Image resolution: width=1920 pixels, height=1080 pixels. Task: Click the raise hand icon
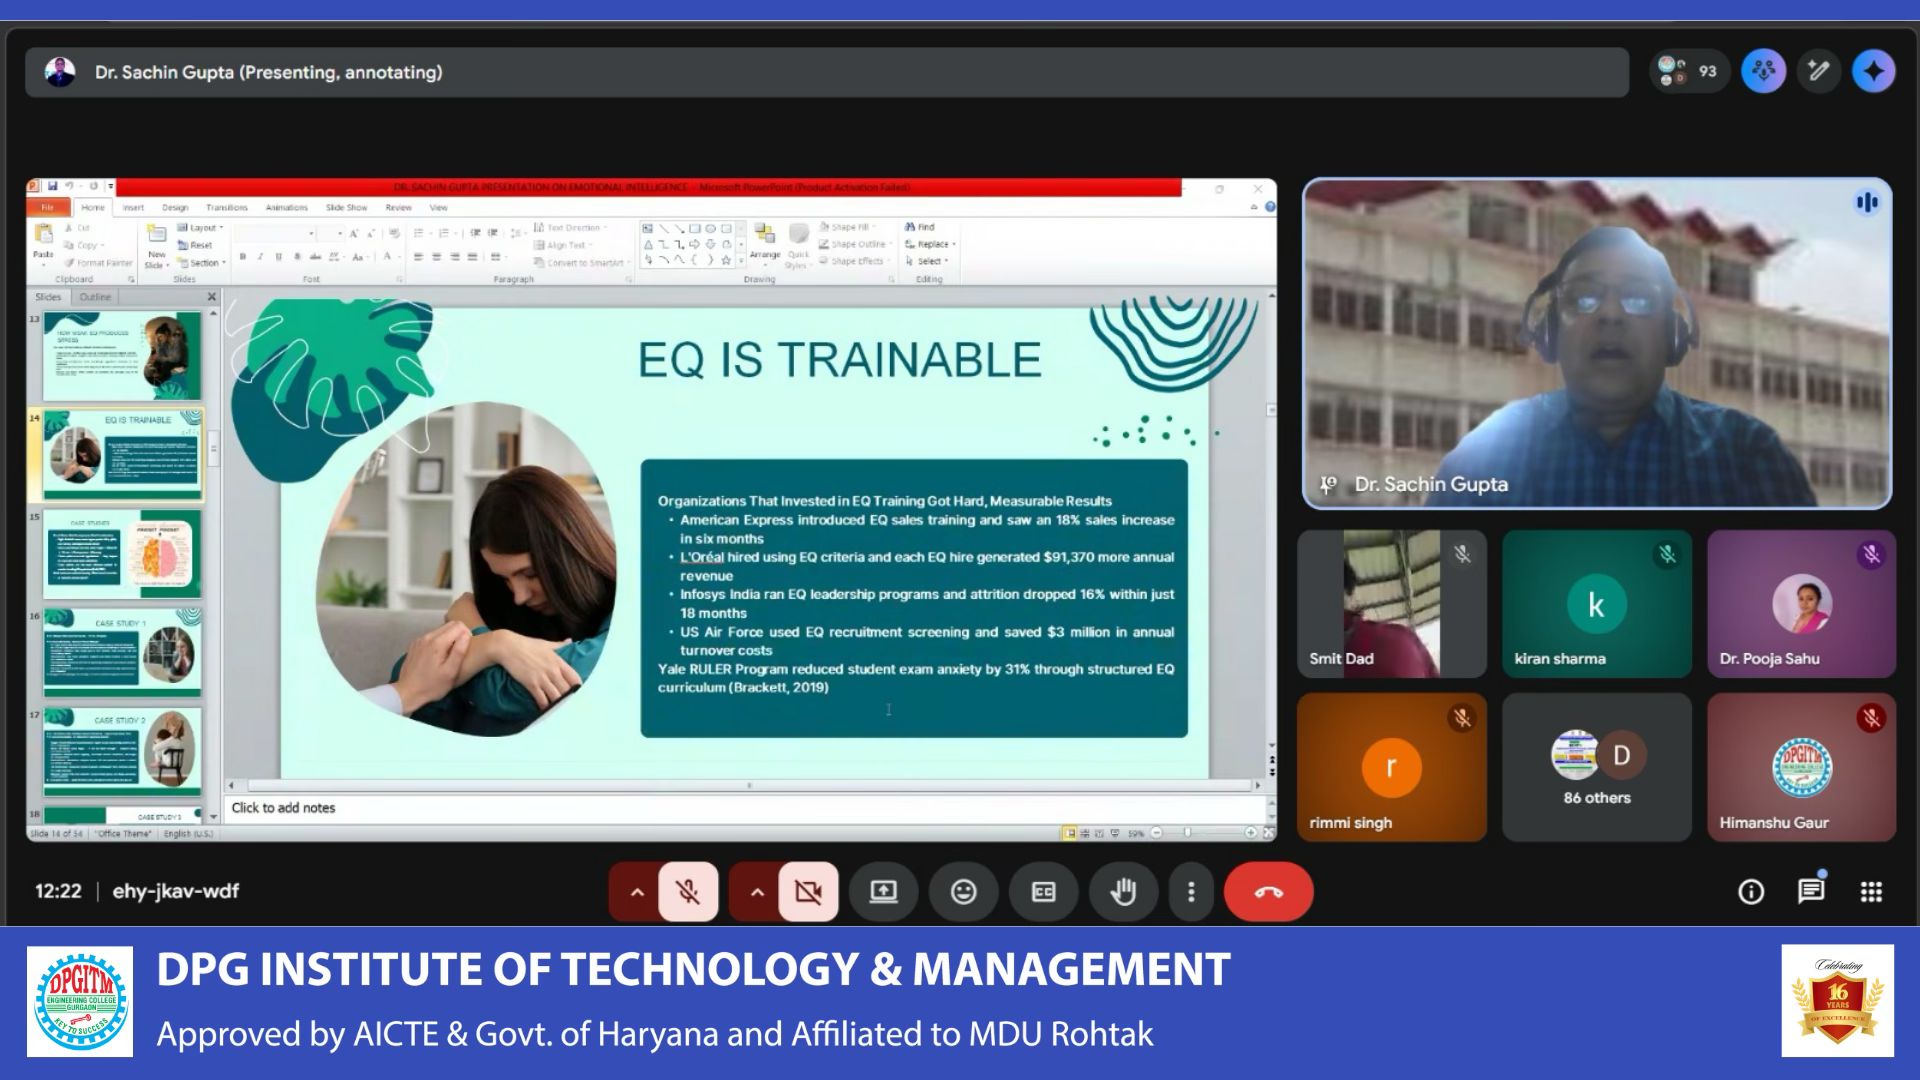coord(1123,891)
